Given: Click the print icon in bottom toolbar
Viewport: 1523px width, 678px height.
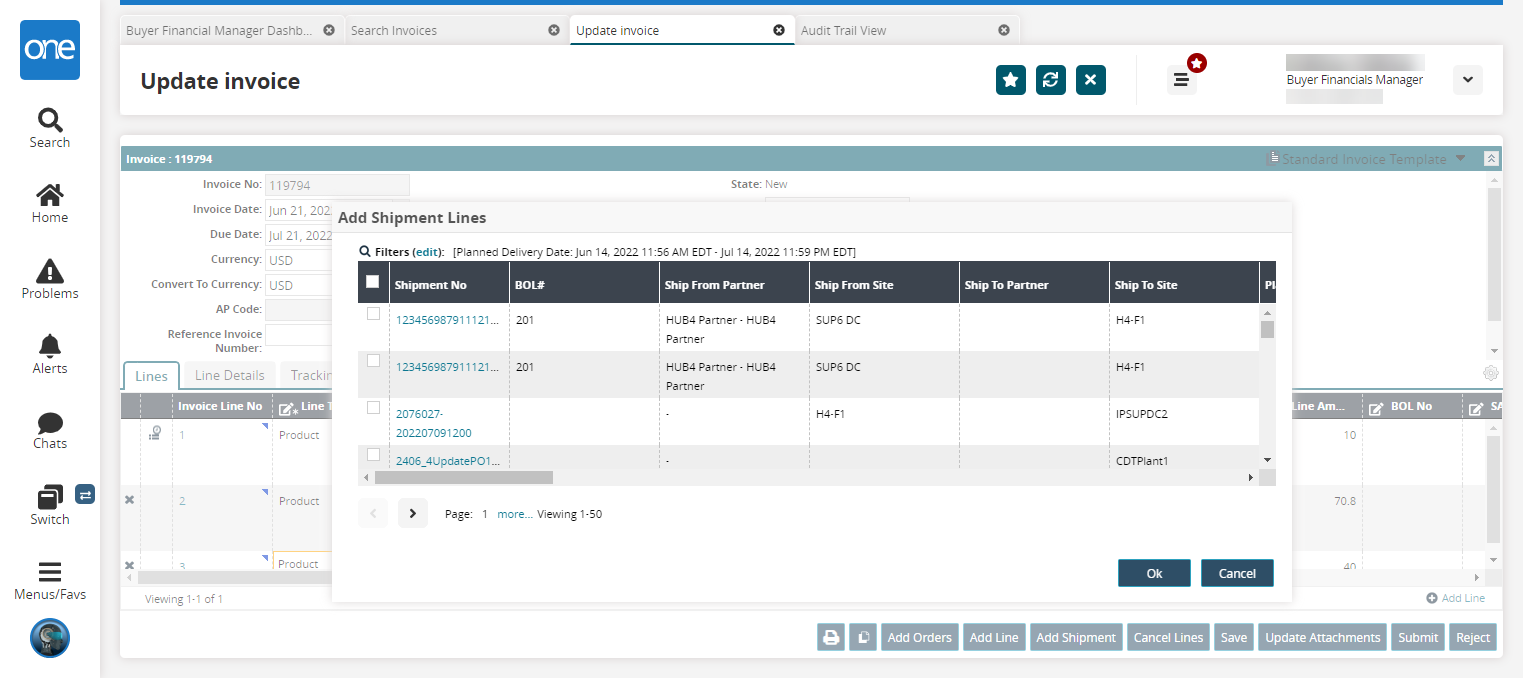Looking at the screenshot, I should 831,638.
